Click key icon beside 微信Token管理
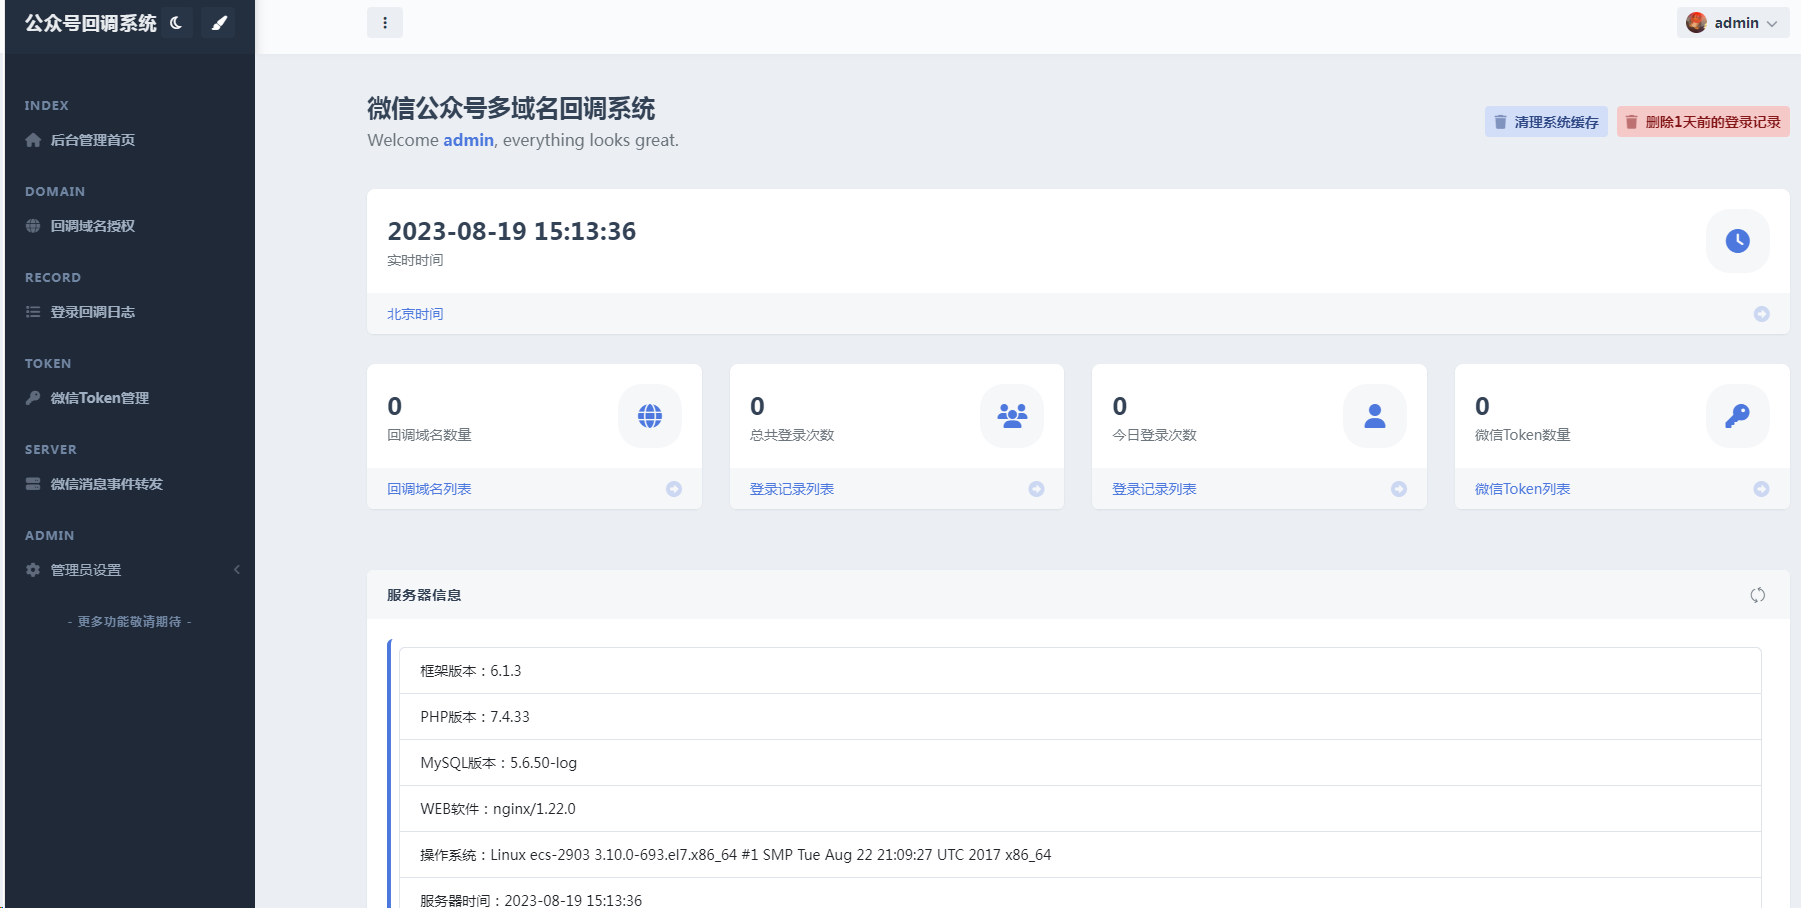The height and width of the screenshot is (908, 1801). tap(33, 398)
